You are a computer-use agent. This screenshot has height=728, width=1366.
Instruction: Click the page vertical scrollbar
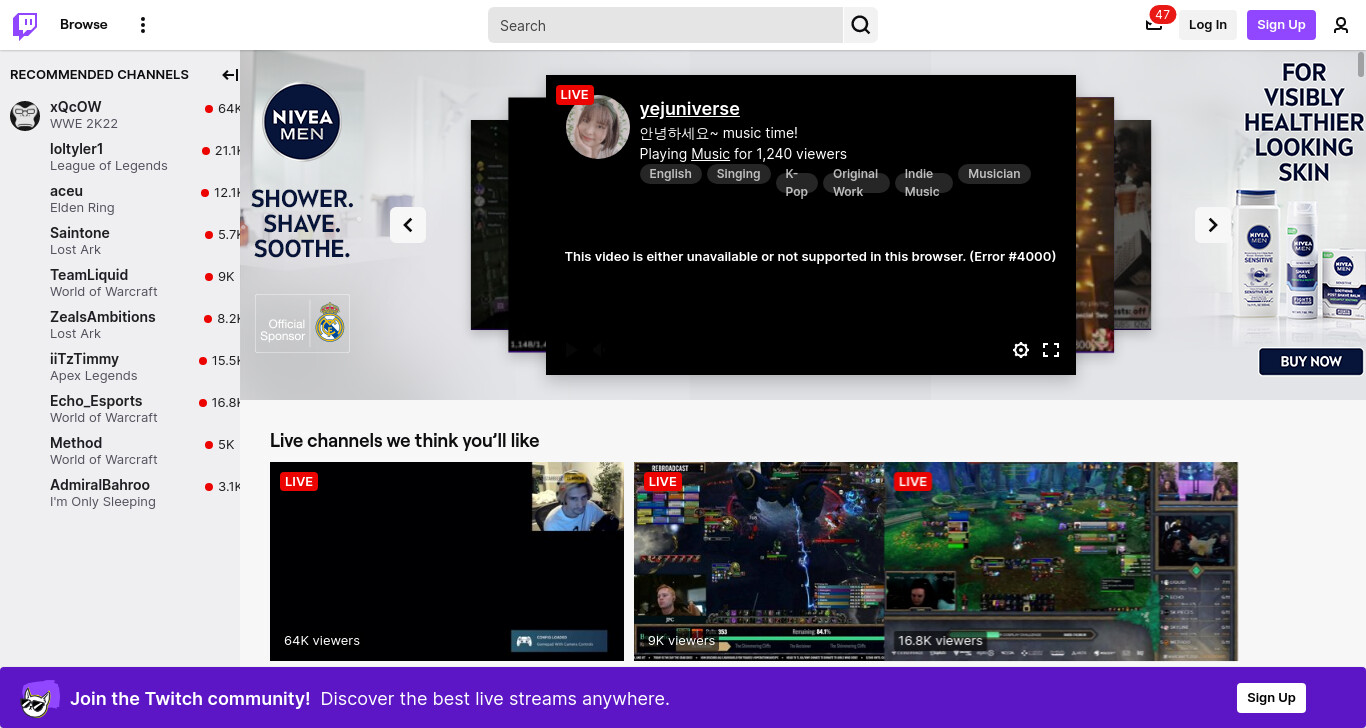[x=1361, y=63]
